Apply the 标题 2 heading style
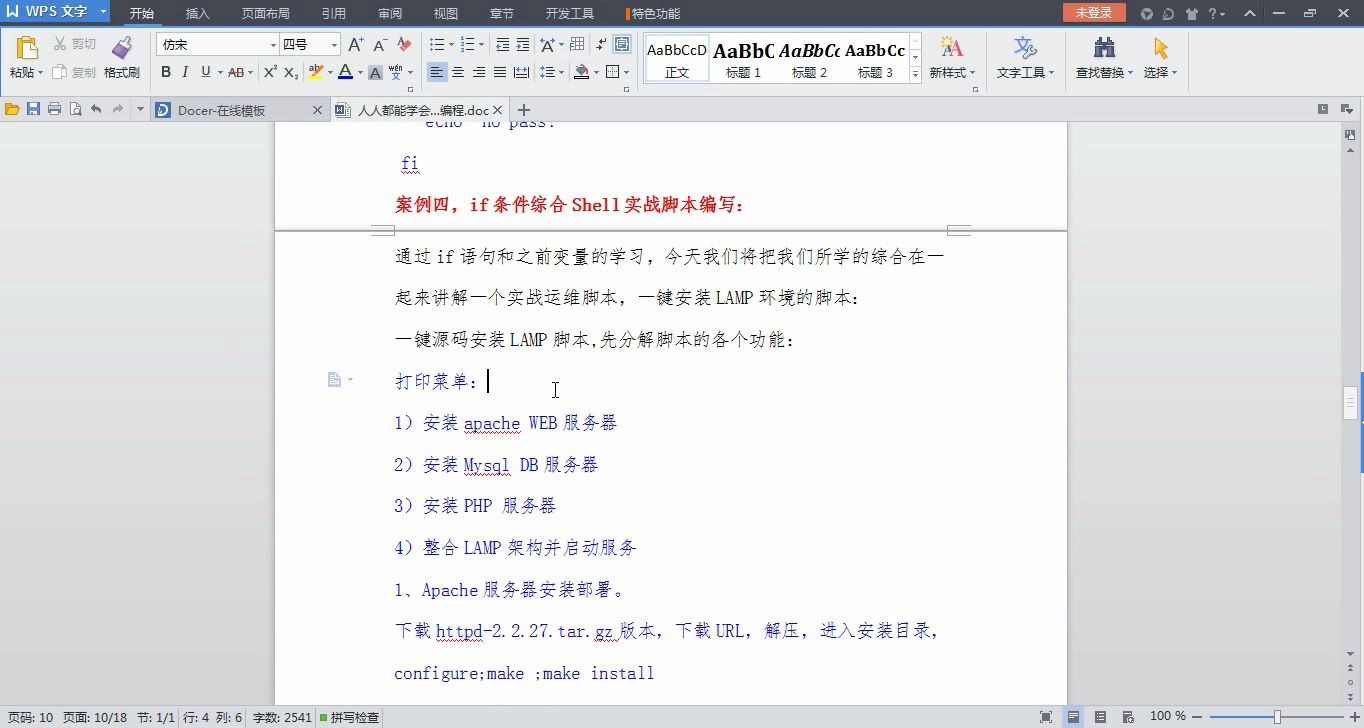This screenshot has width=1364, height=728. point(809,59)
